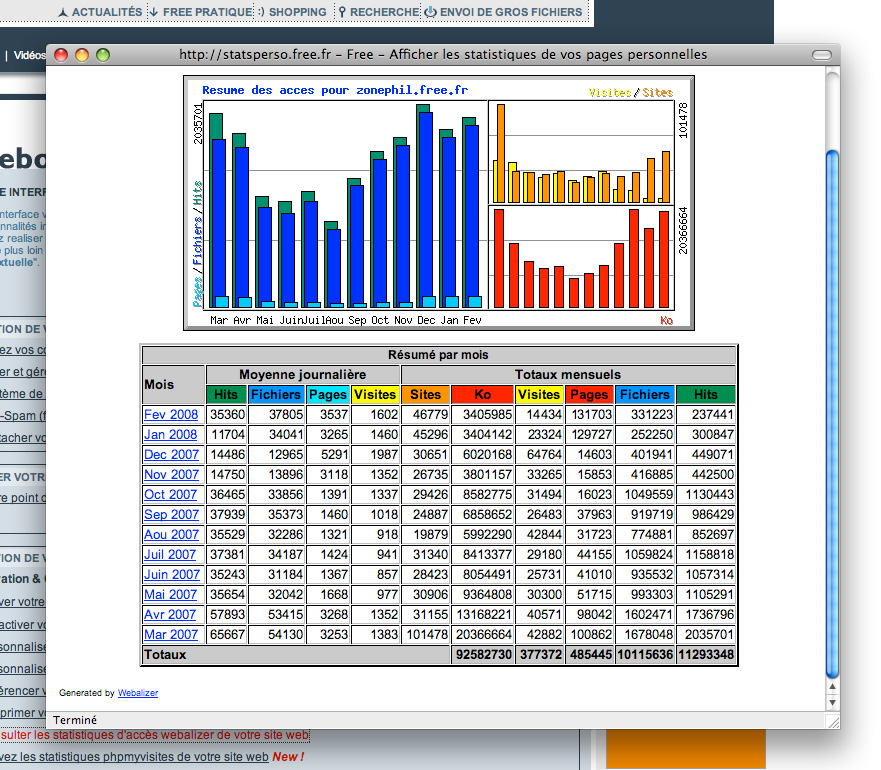The image size is (881, 770).
Task: Click the yellow Visites header under Totaux mensuels
Action: click(539, 395)
